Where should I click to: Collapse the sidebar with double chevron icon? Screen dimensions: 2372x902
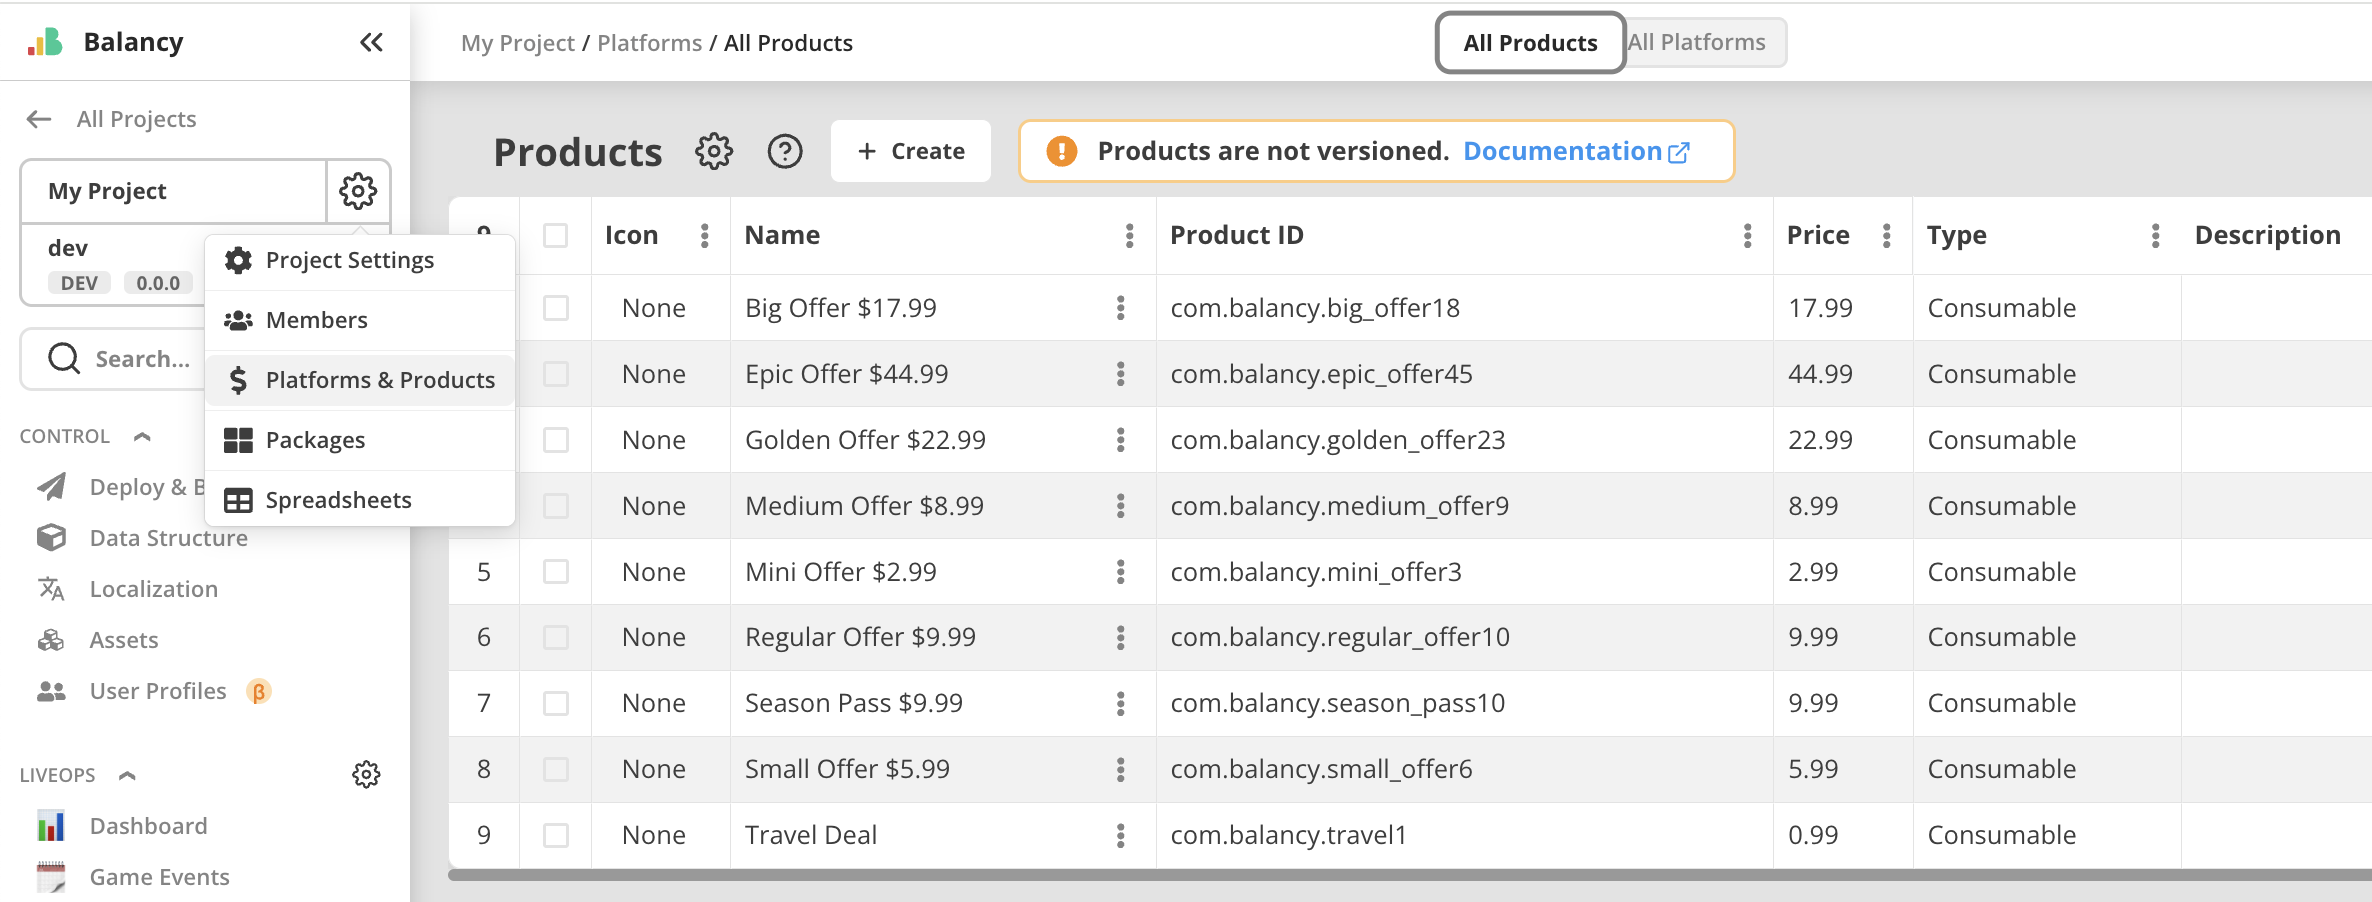point(371,42)
